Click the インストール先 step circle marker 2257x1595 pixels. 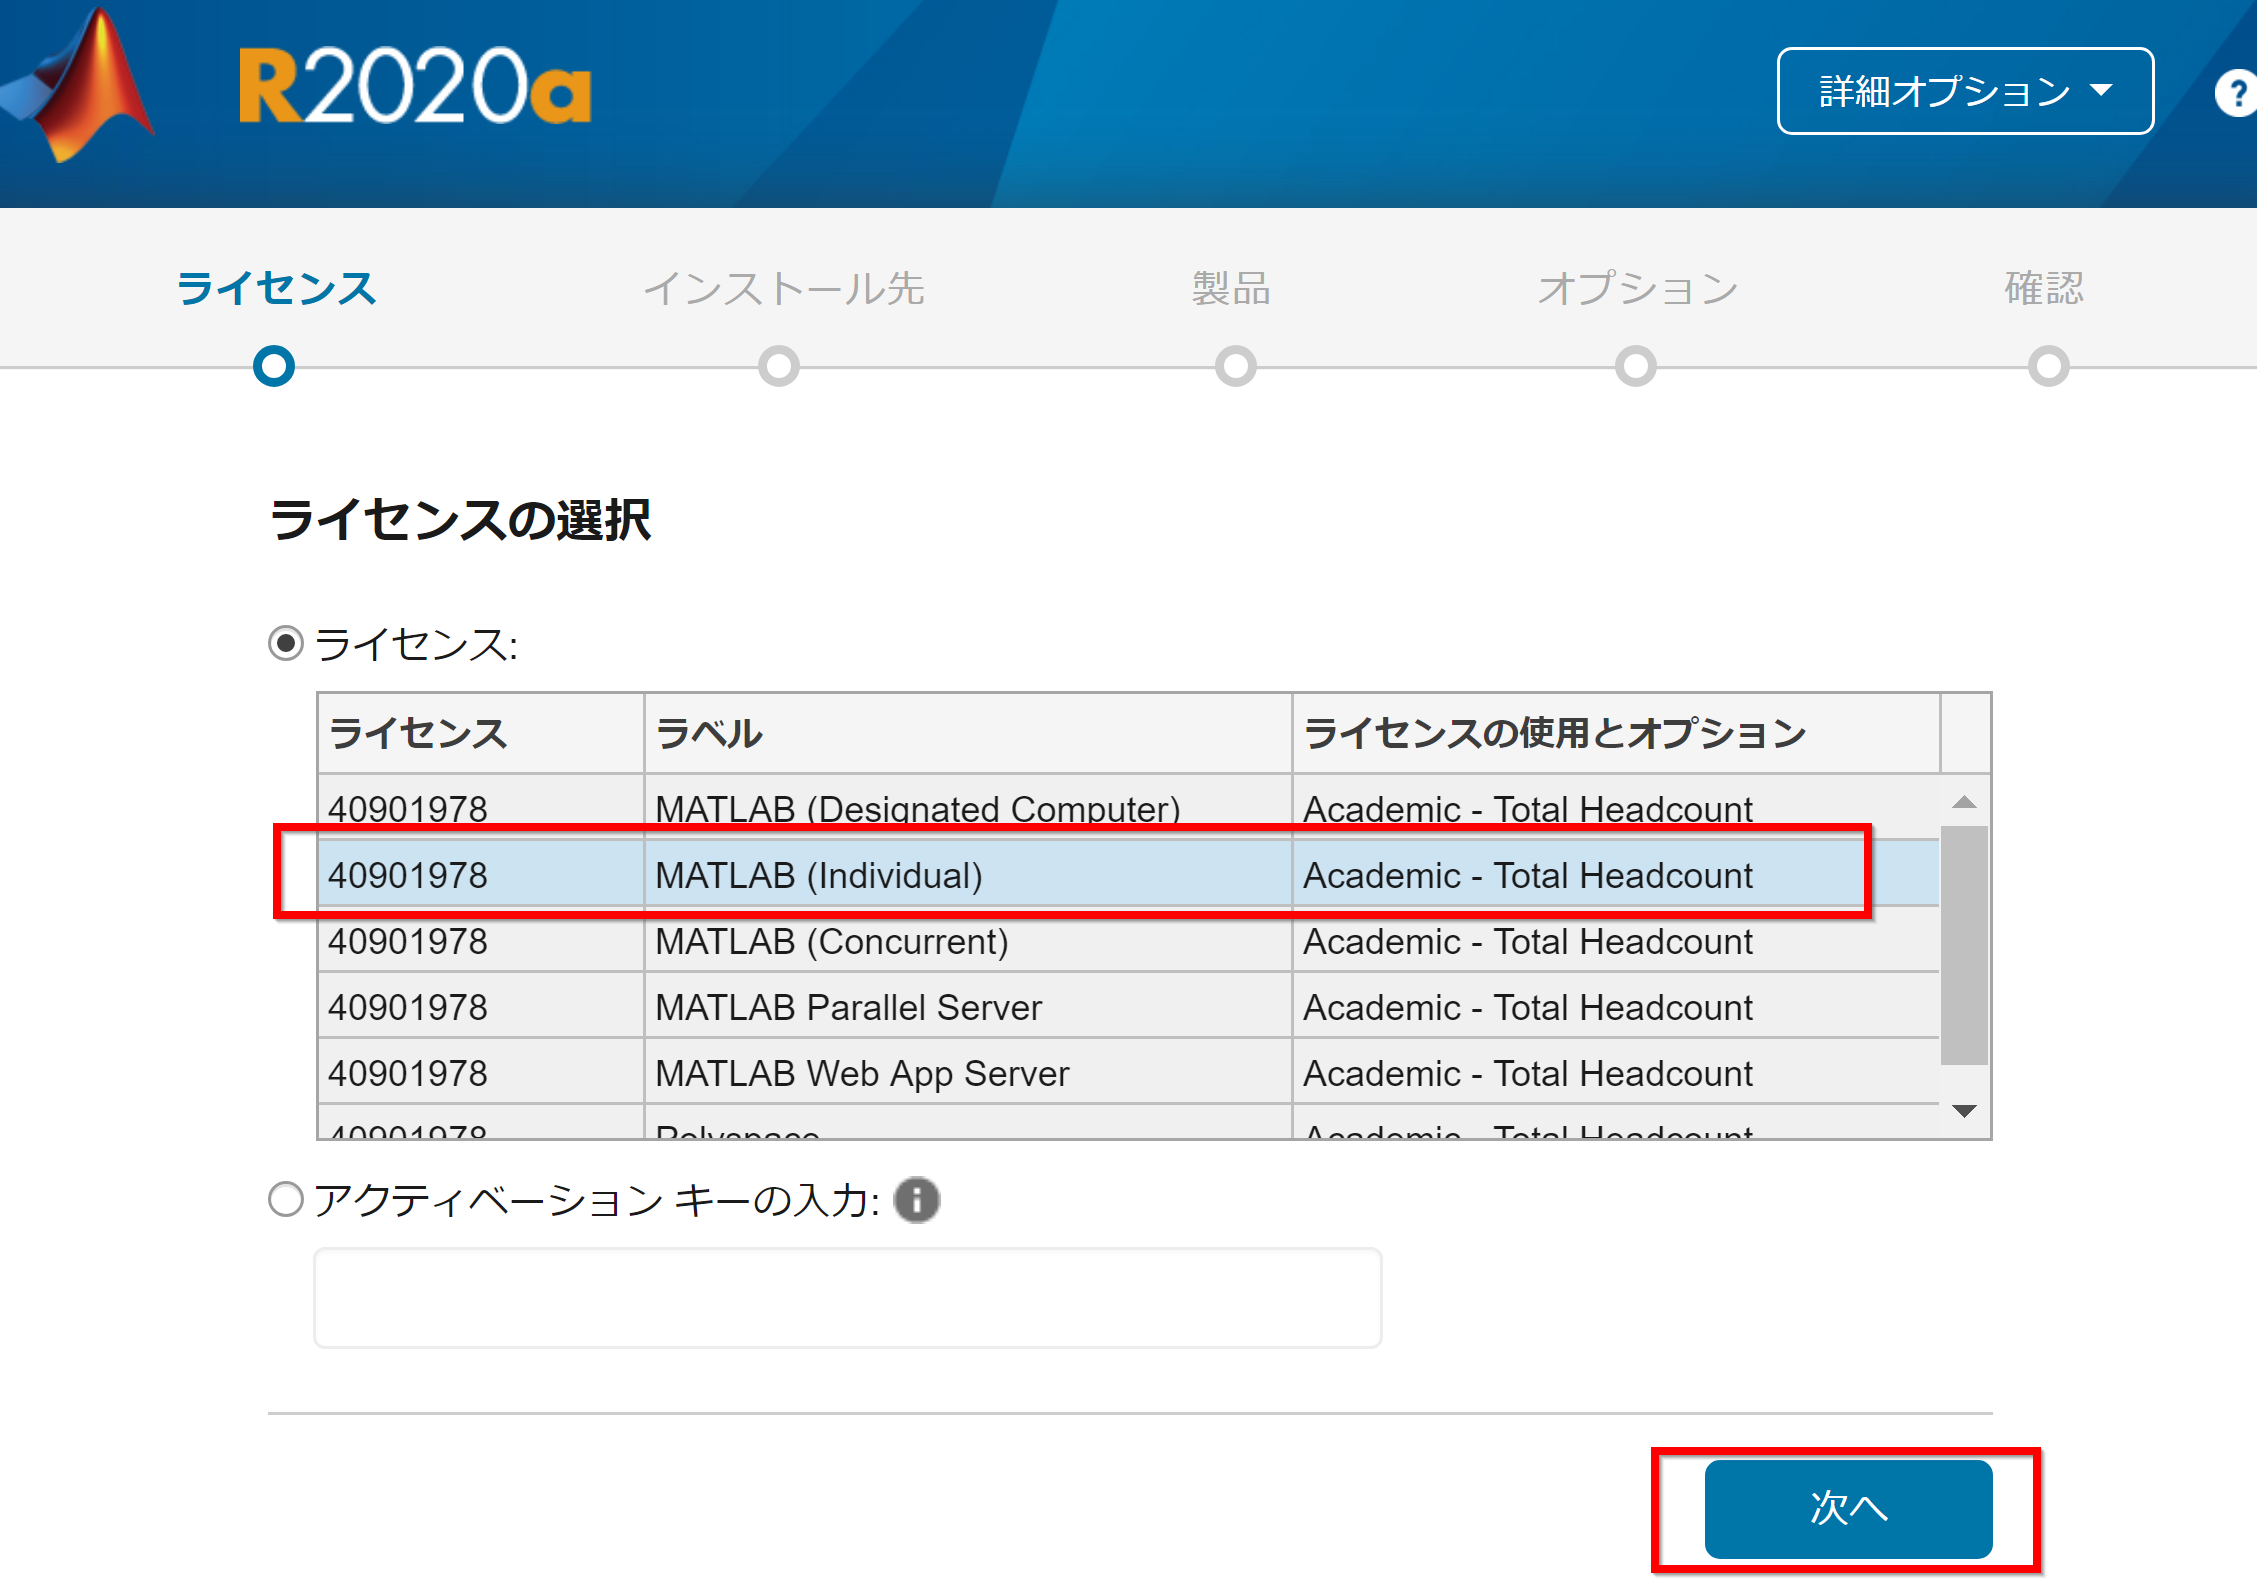(x=779, y=366)
